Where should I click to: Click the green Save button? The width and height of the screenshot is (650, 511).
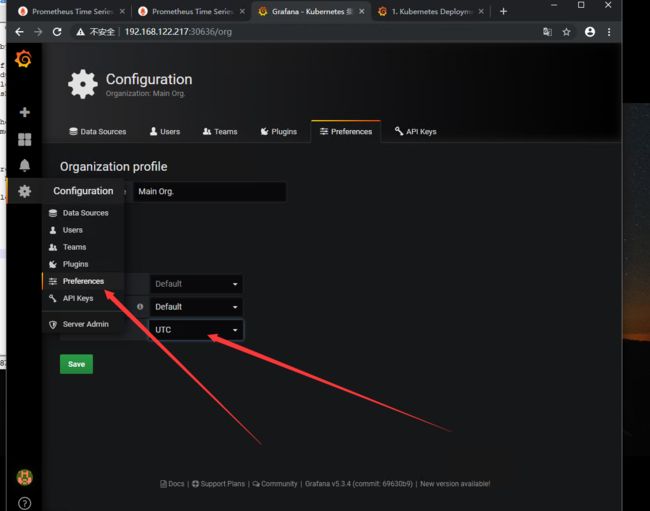click(76, 364)
